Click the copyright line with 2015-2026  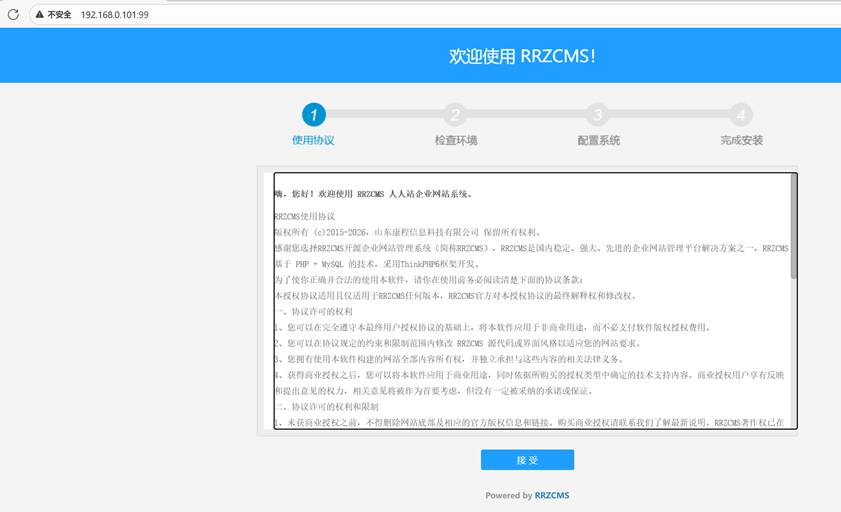click(409, 232)
